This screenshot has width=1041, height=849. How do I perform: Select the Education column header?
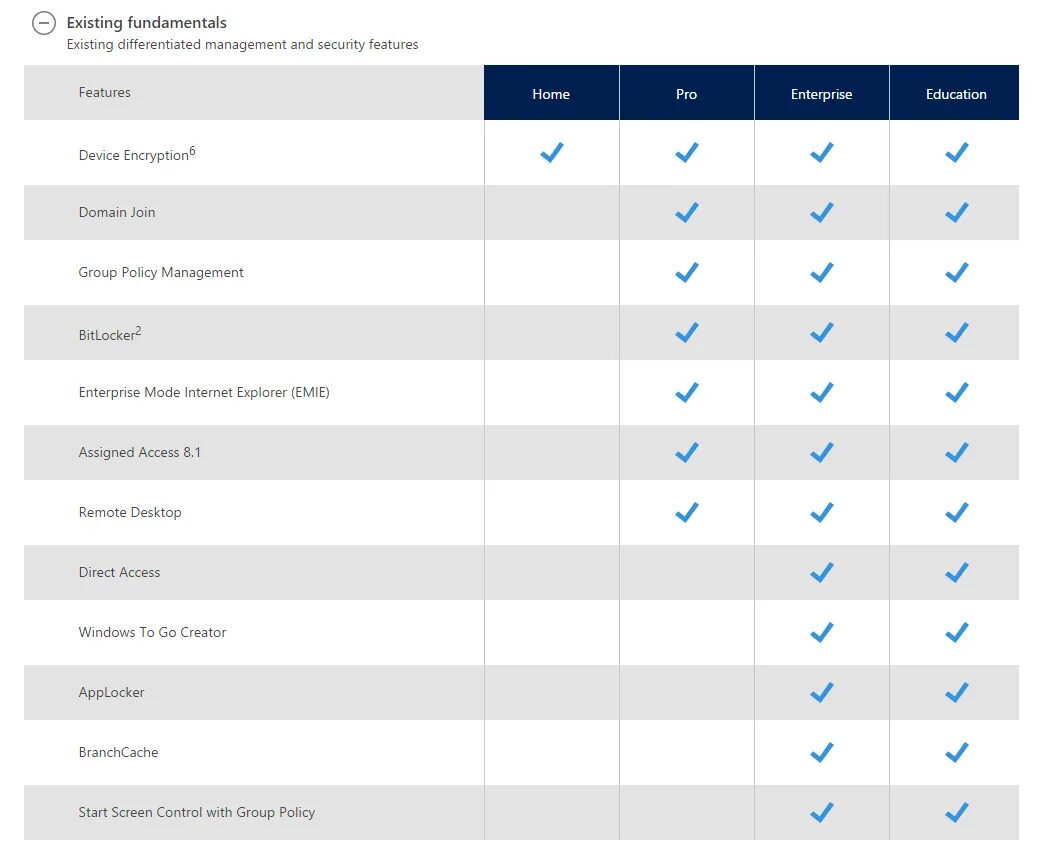(956, 94)
